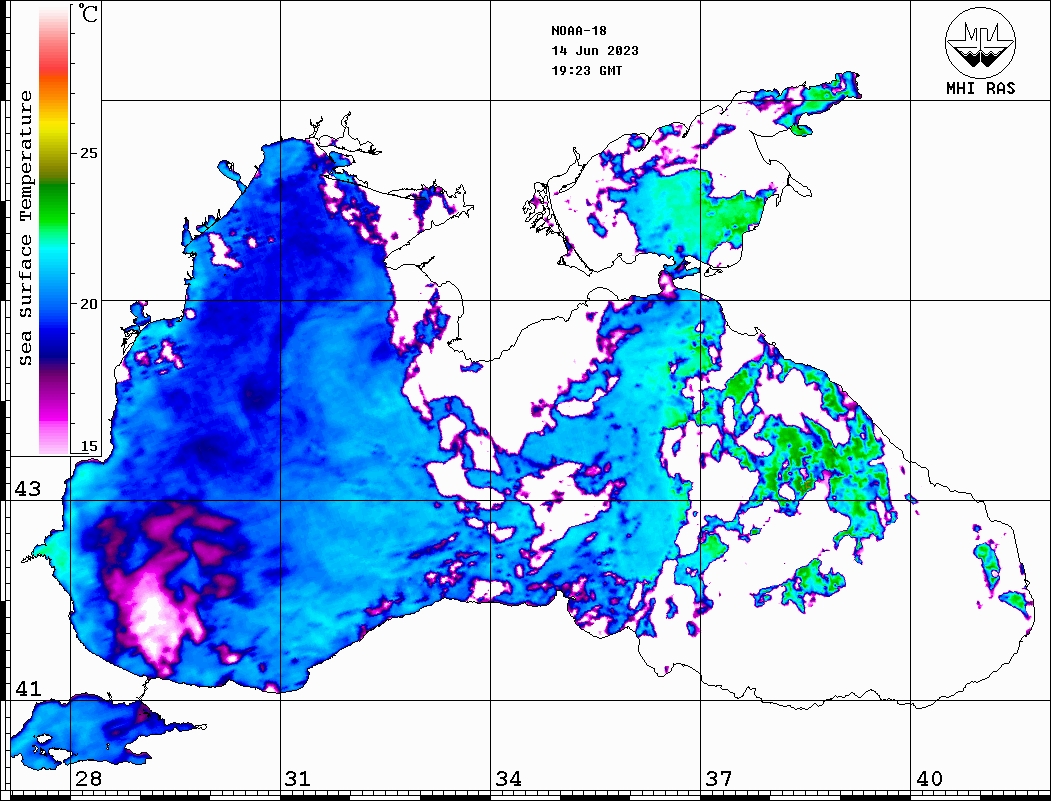This screenshot has height=801, width=1051.
Task: Click latitude label 41
Action: pyautogui.click(x=28, y=688)
